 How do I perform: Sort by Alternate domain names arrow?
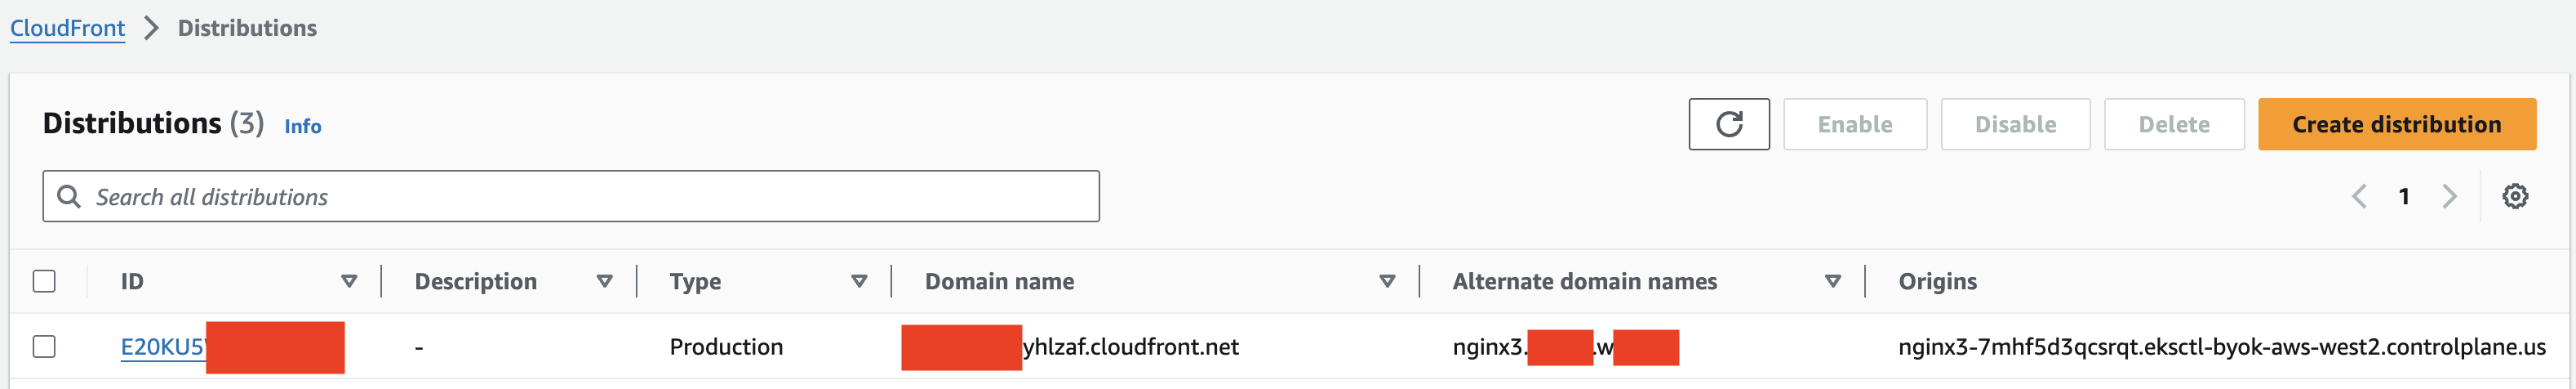click(x=1833, y=281)
